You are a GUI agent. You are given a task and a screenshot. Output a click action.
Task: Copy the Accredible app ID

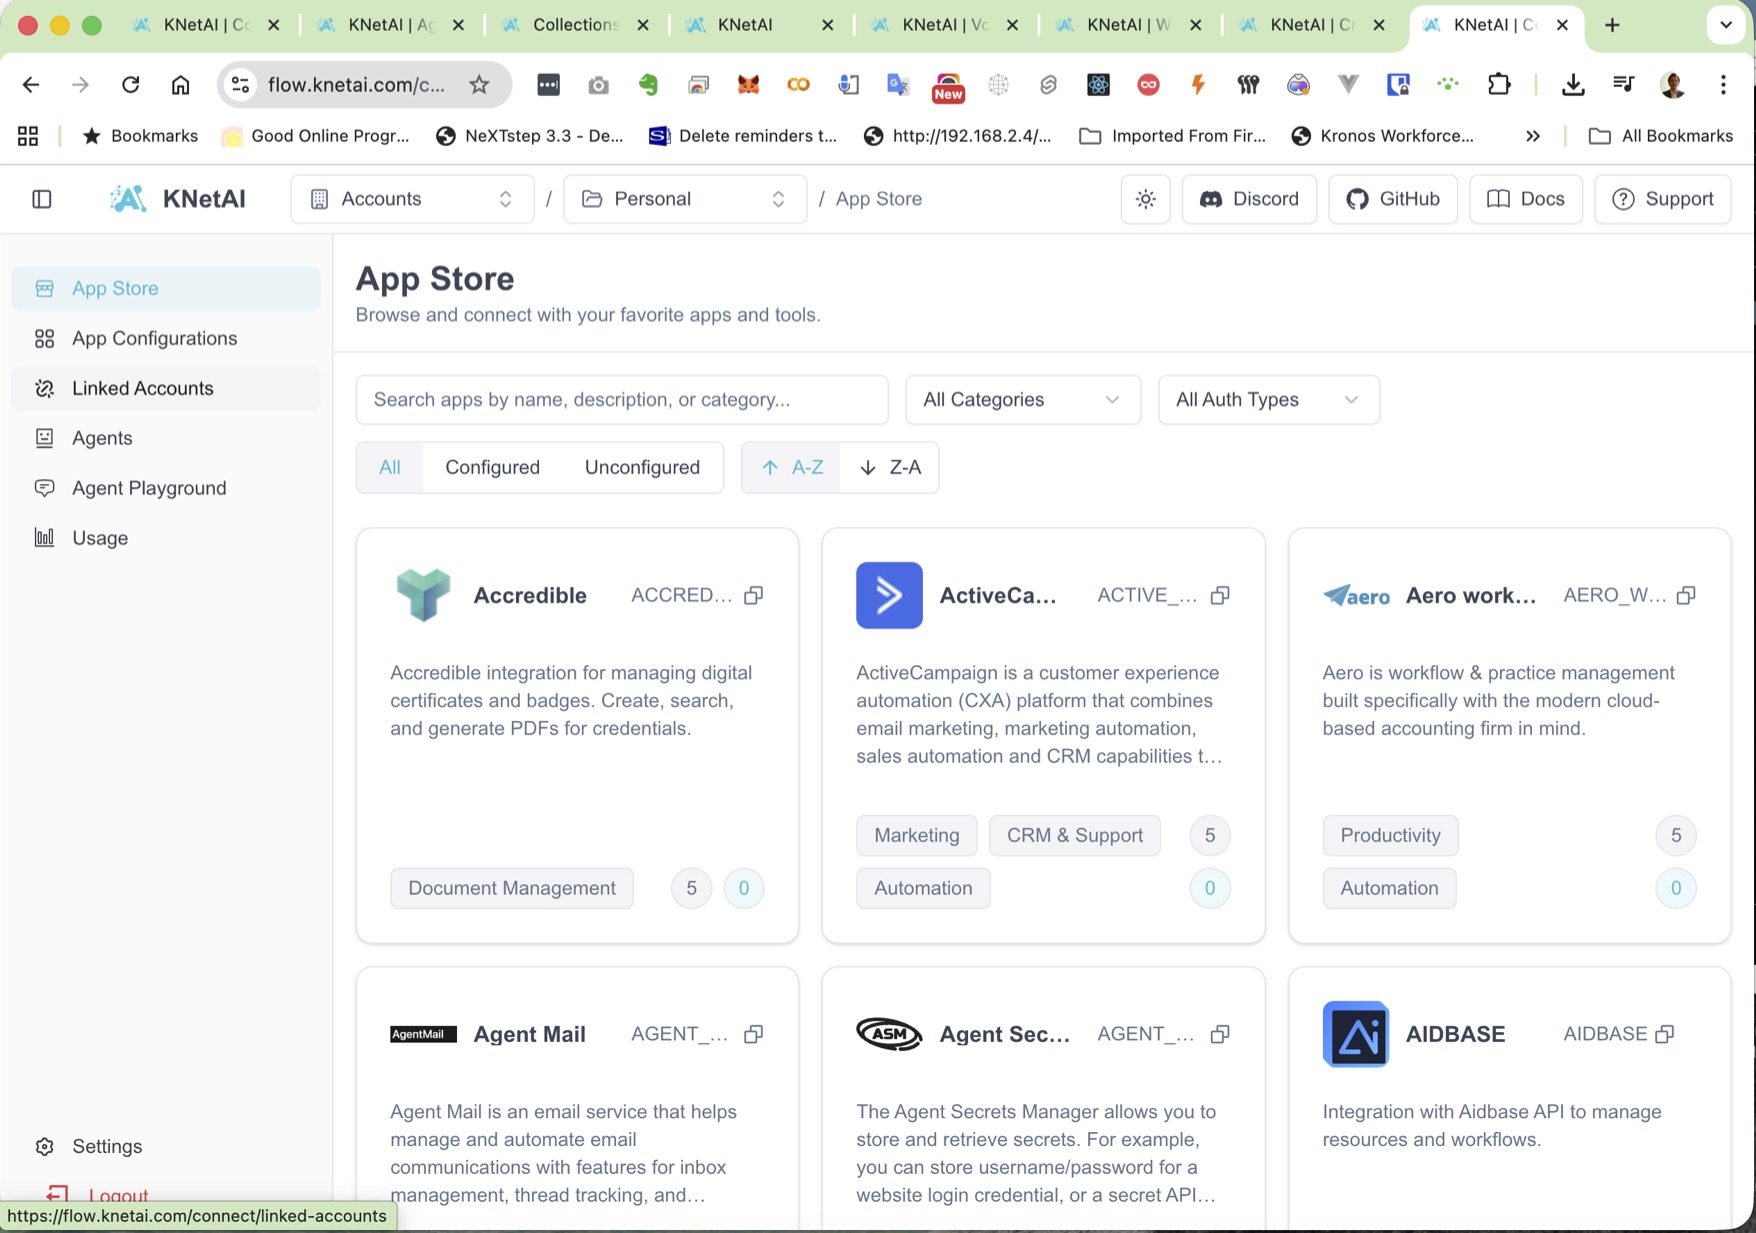(754, 595)
